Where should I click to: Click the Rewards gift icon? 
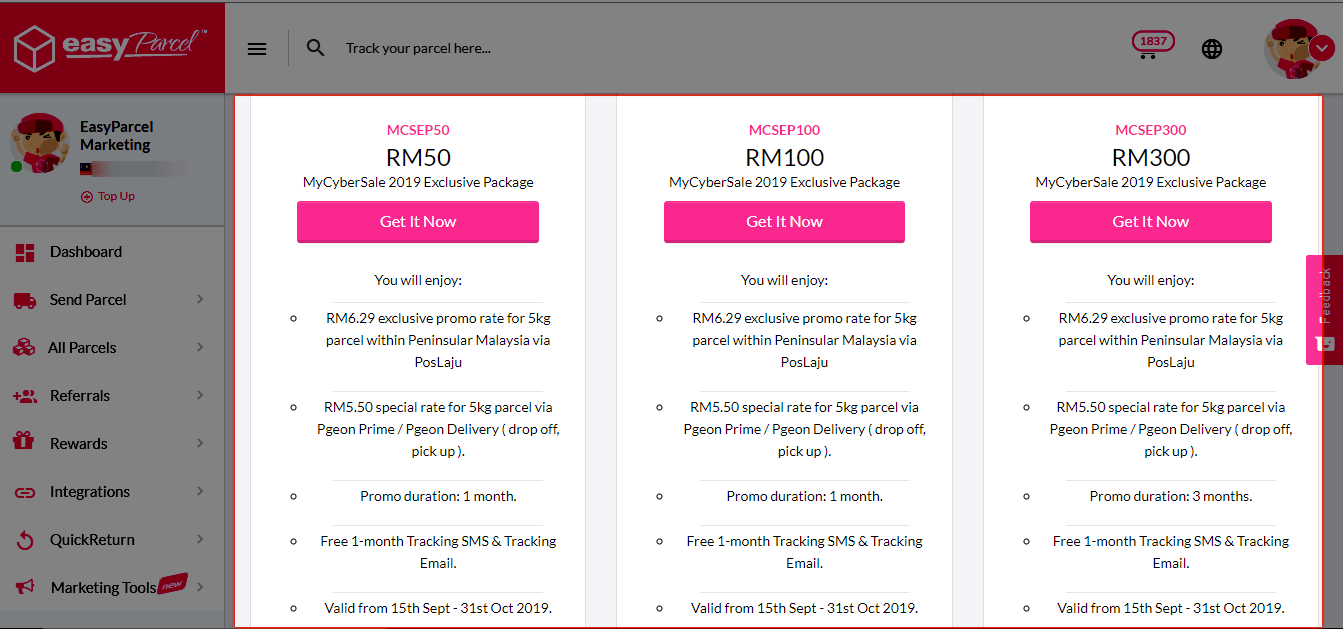pyautogui.click(x=25, y=443)
